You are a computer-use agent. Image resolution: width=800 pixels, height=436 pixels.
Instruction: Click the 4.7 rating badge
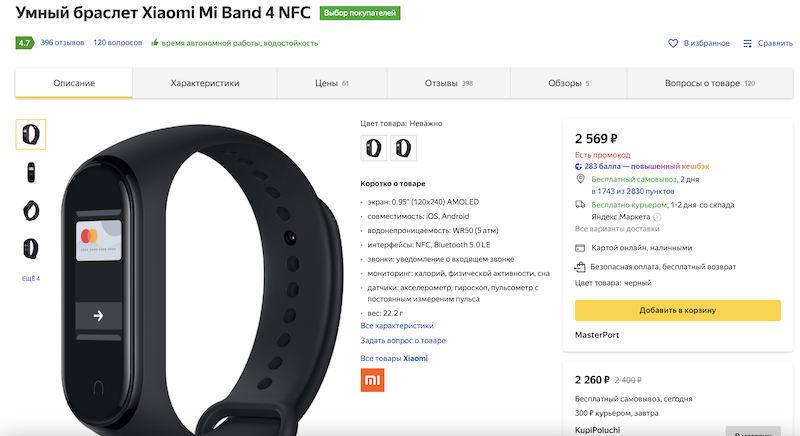(24, 43)
